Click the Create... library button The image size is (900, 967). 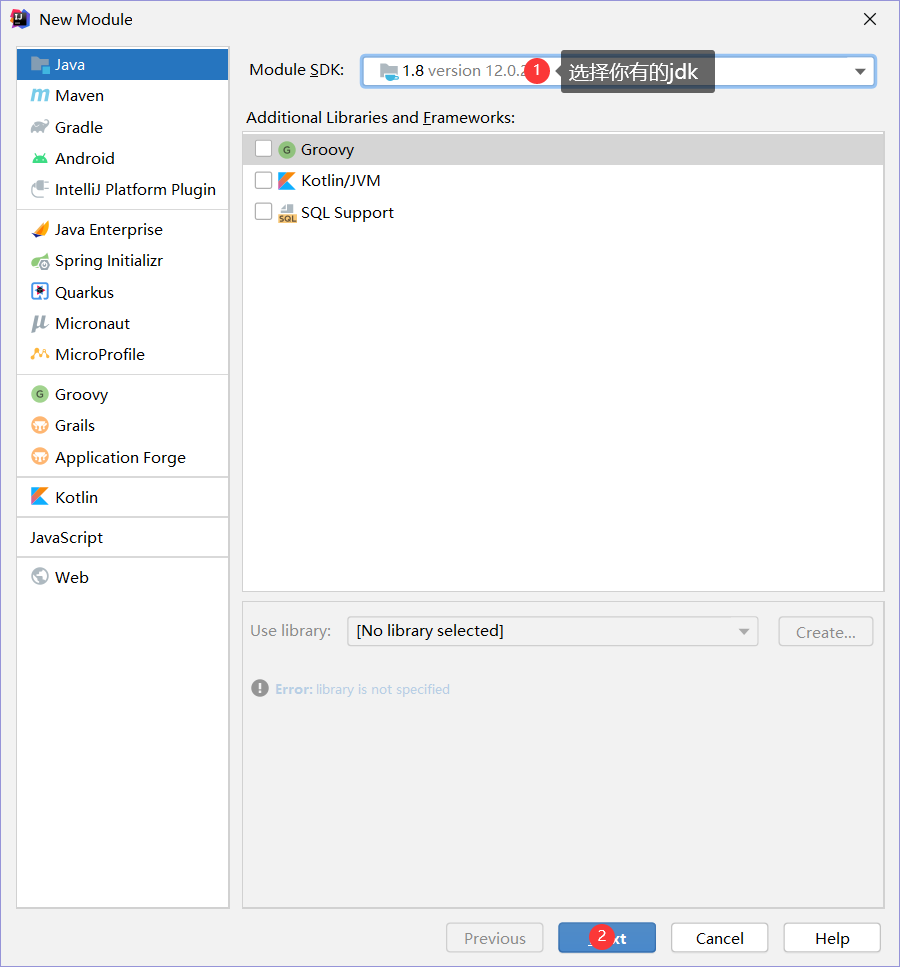pyautogui.click(x=825, y=632)
